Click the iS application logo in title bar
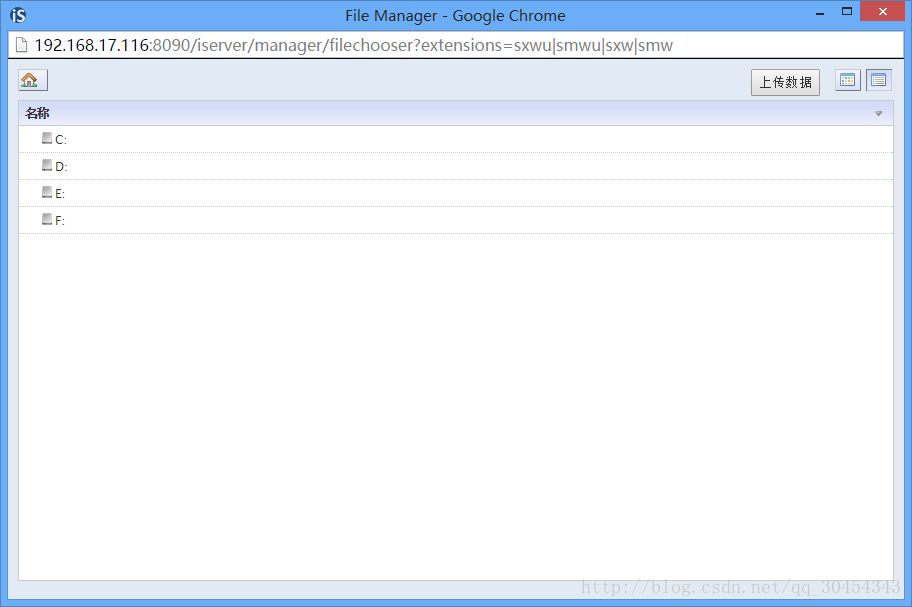Image resolution: width=912 pixels, height=607 pixels. [x=18, y=15]
